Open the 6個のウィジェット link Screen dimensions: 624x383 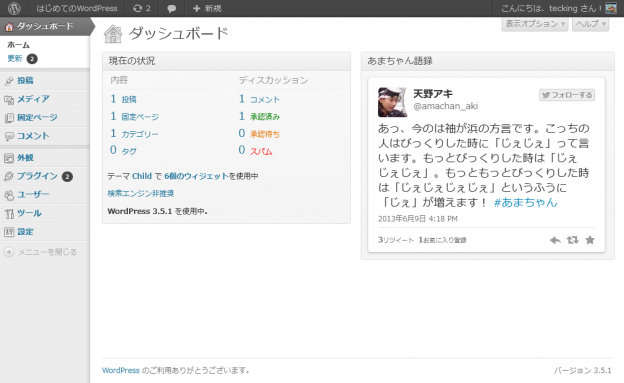(196, 176)
